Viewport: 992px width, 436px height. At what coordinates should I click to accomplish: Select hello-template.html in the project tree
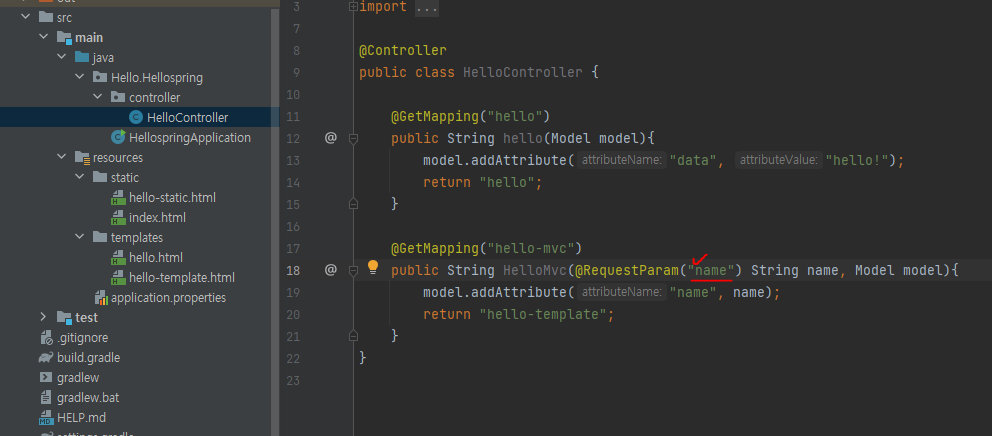tap(182, 277)
